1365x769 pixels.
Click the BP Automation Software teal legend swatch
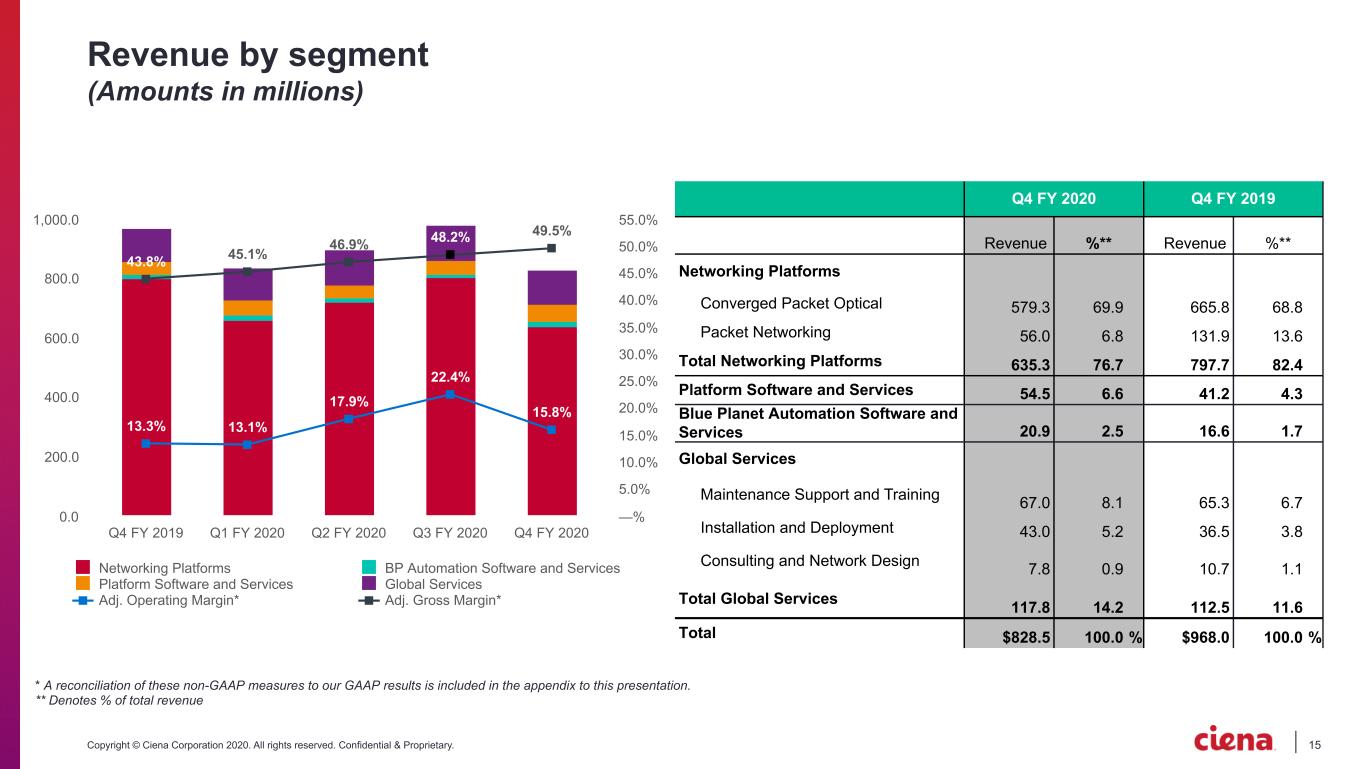pyautogui.click(x=367, y=568)
